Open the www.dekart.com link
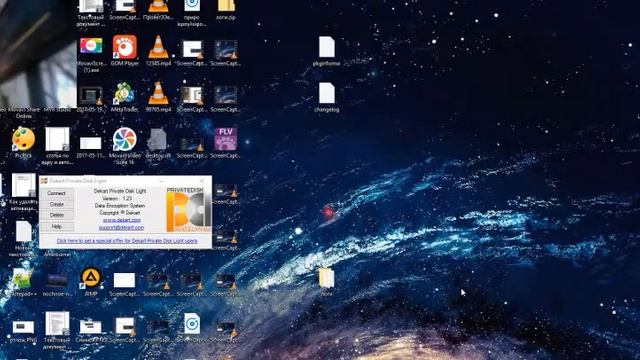The width and height of the screenshot is (640, 360). pyautogui.click(x=122, y=220)
